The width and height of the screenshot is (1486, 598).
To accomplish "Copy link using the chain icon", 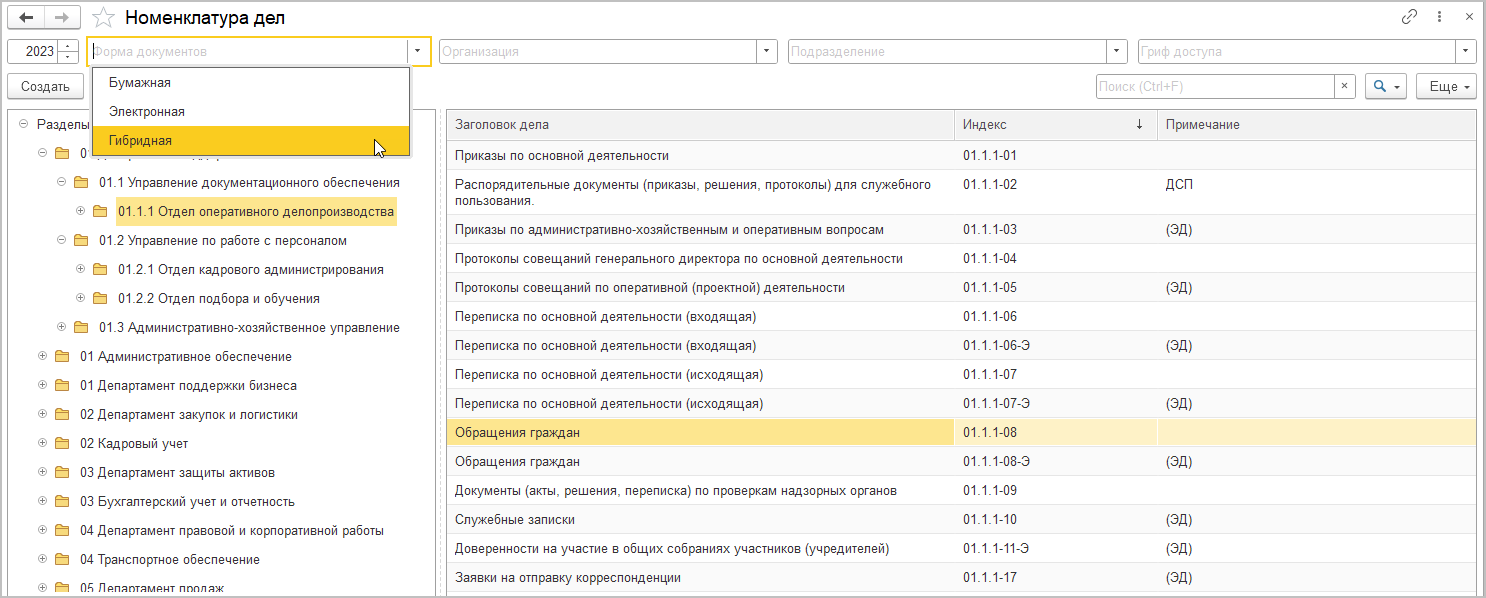I will click(x=1410, y=17).
